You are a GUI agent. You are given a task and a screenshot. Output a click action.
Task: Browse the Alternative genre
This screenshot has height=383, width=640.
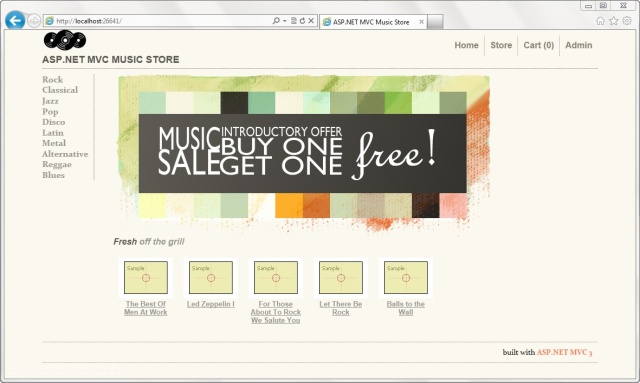pyautogui.click(x=65, y=154)
